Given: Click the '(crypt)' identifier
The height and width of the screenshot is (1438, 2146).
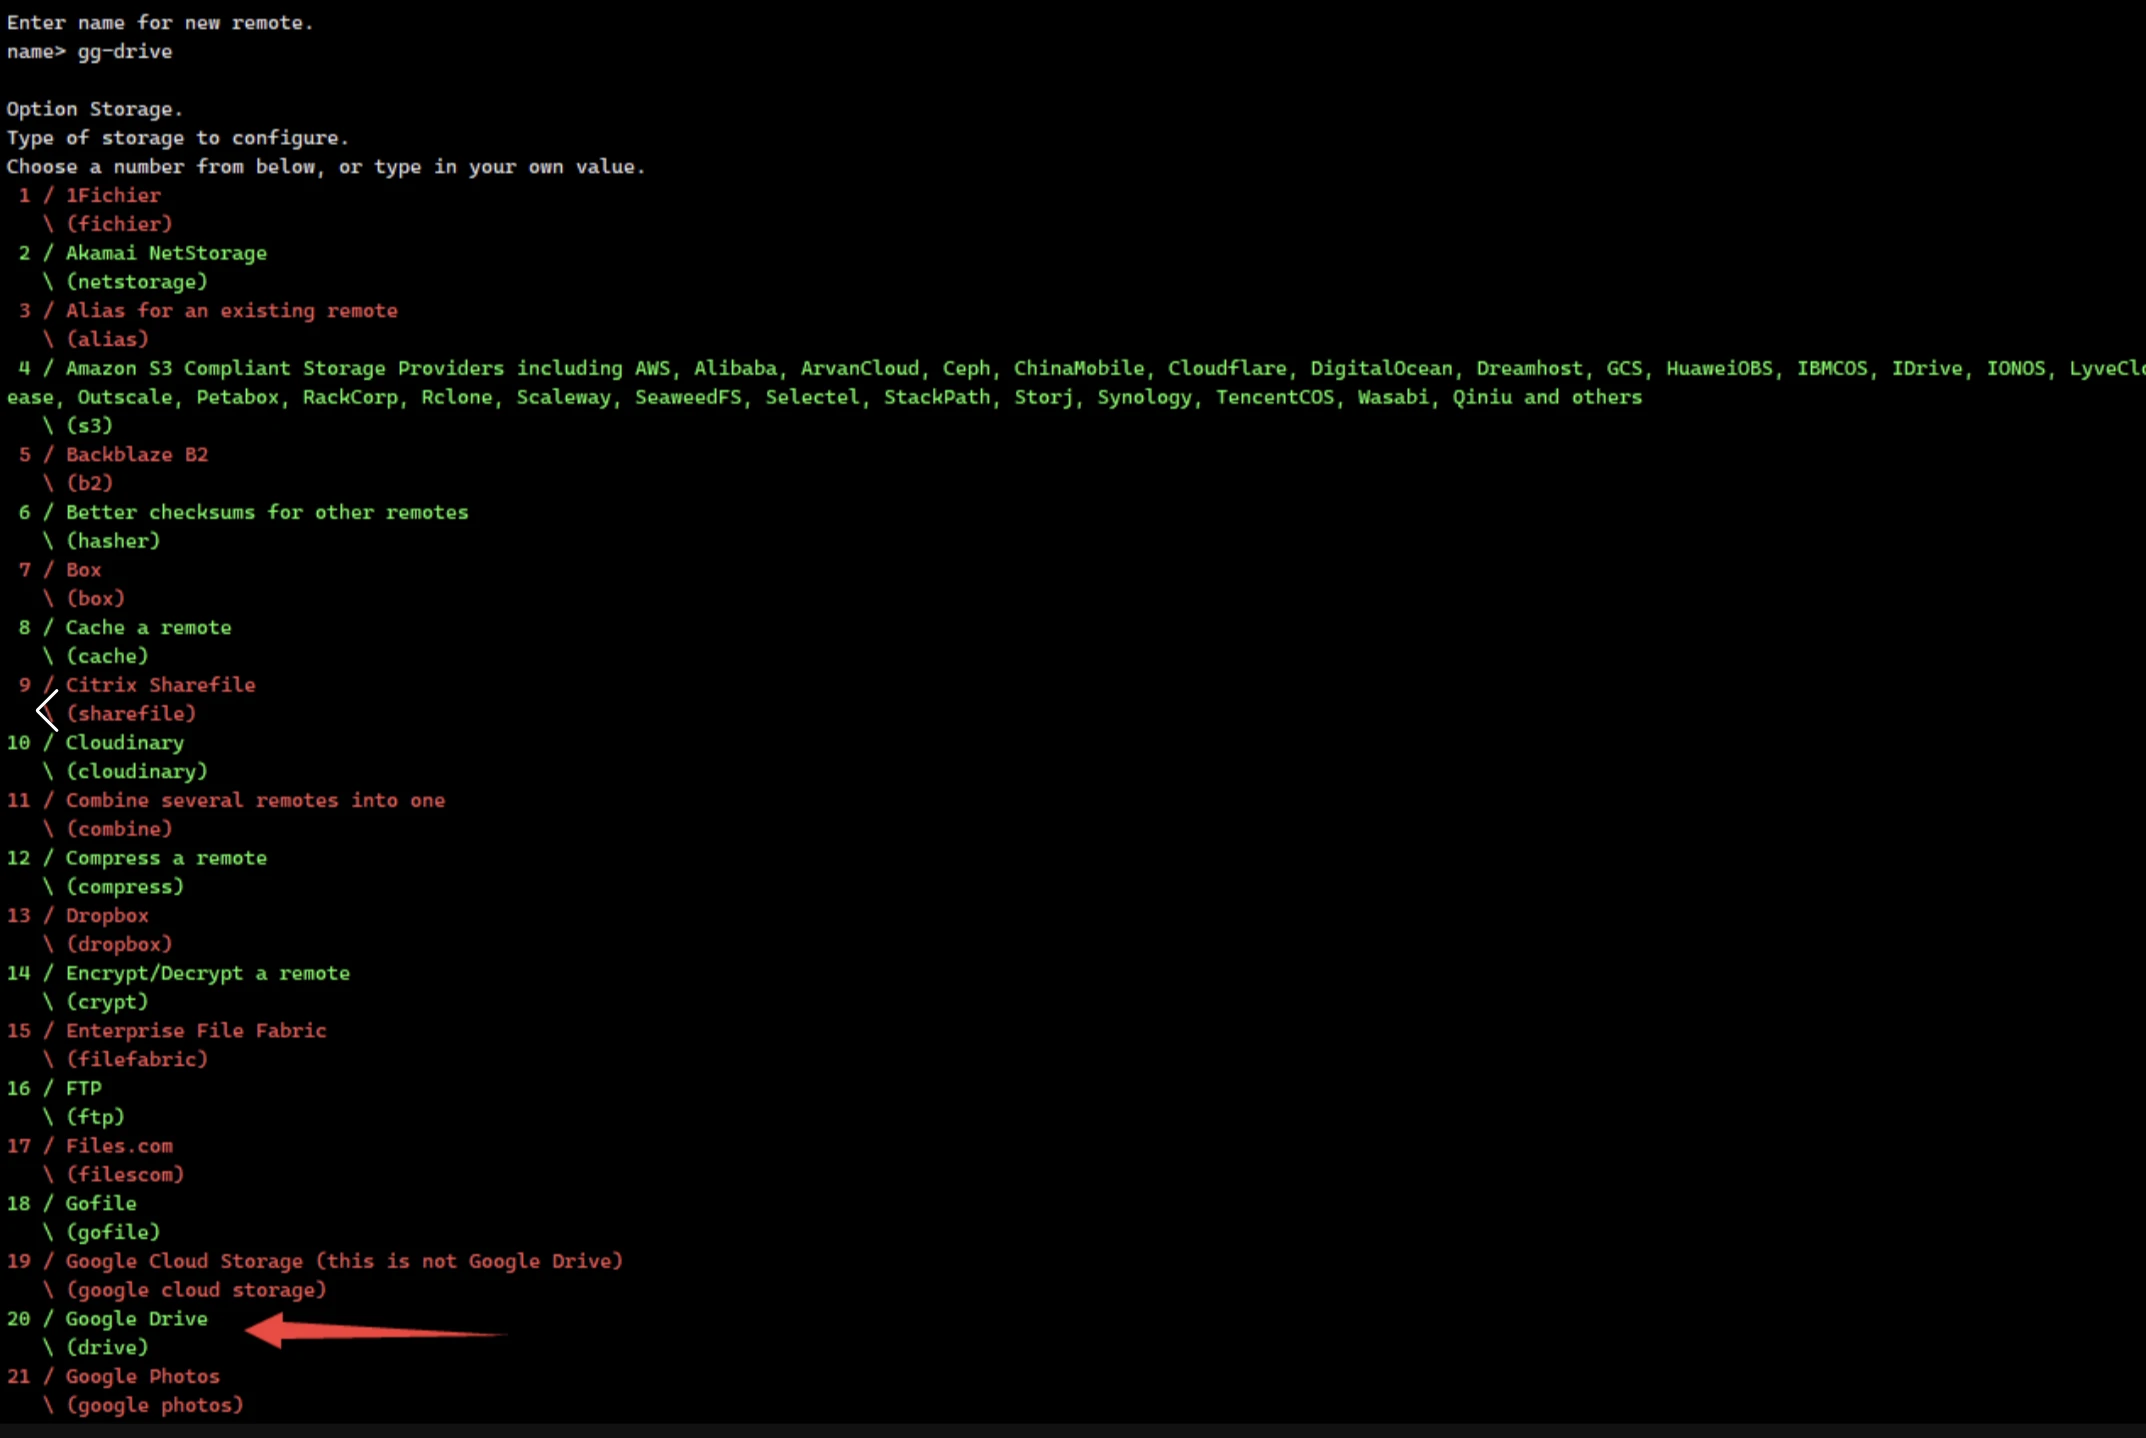Looking at the screenshot, I should [107, 1002].
